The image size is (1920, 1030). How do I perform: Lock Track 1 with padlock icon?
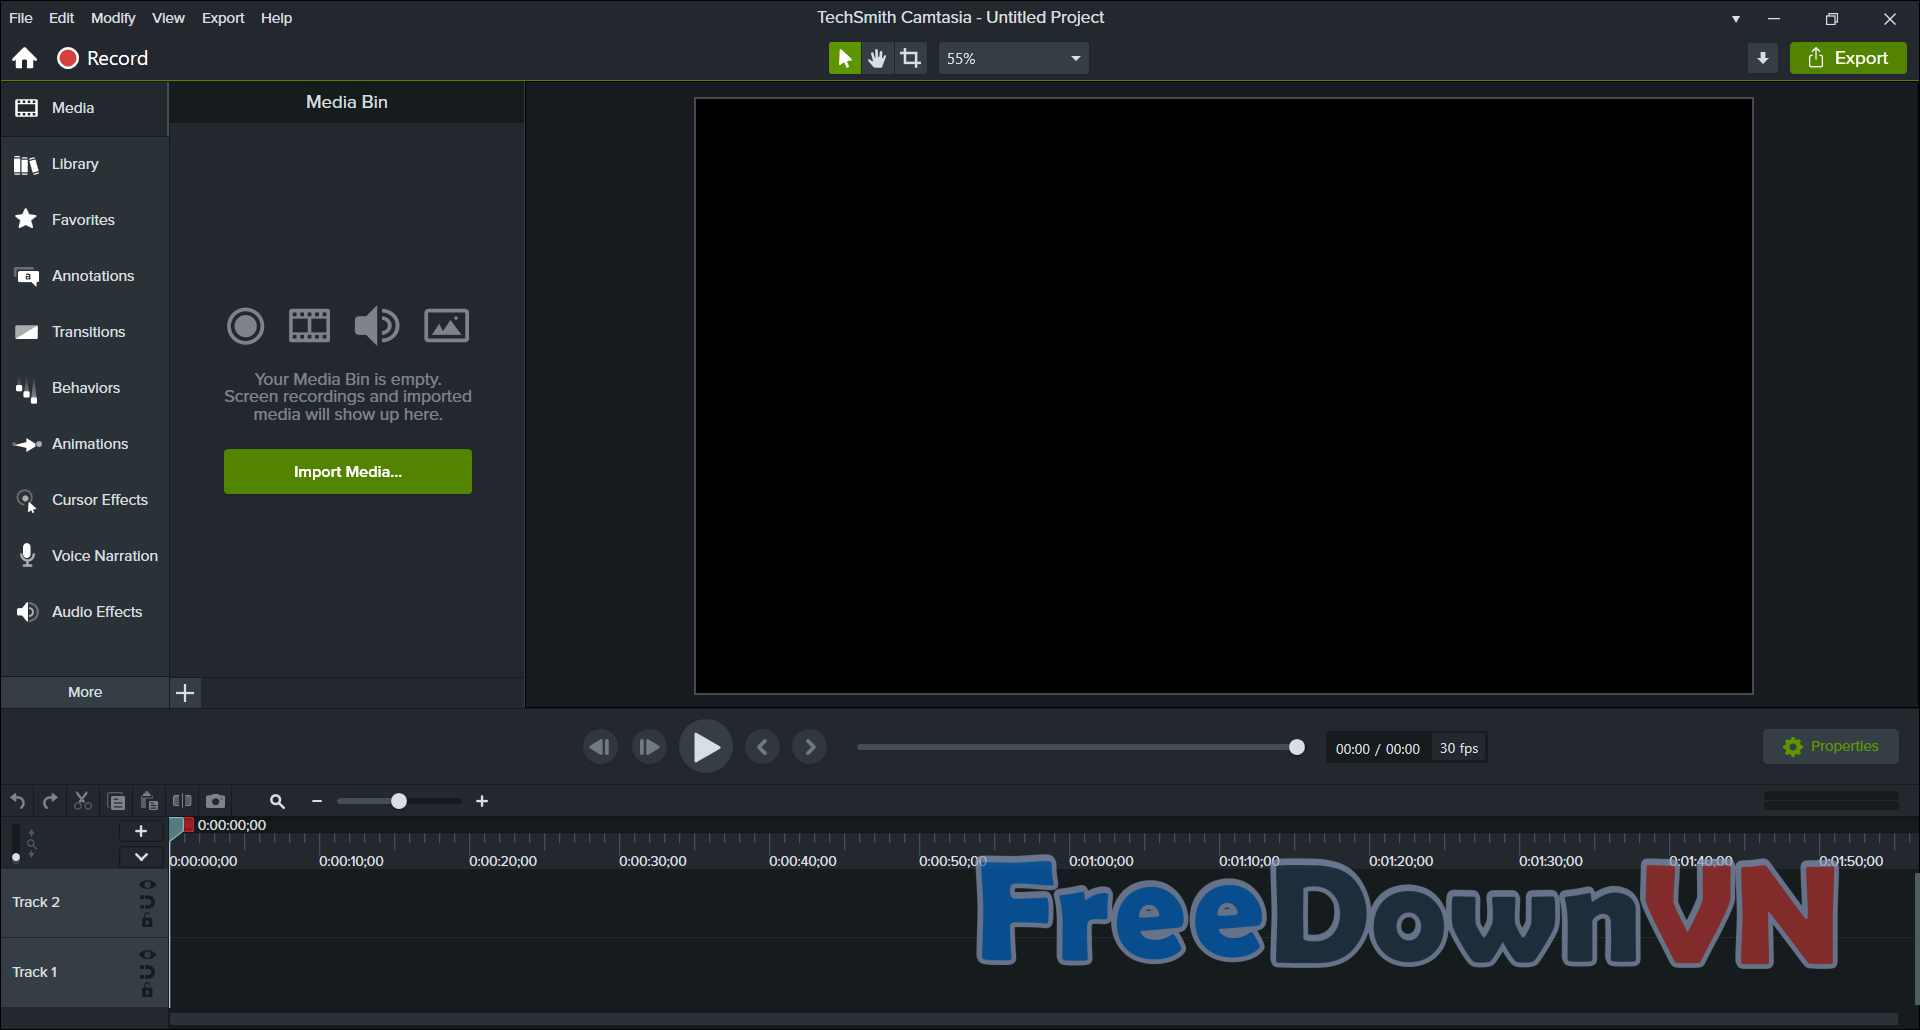147,991
